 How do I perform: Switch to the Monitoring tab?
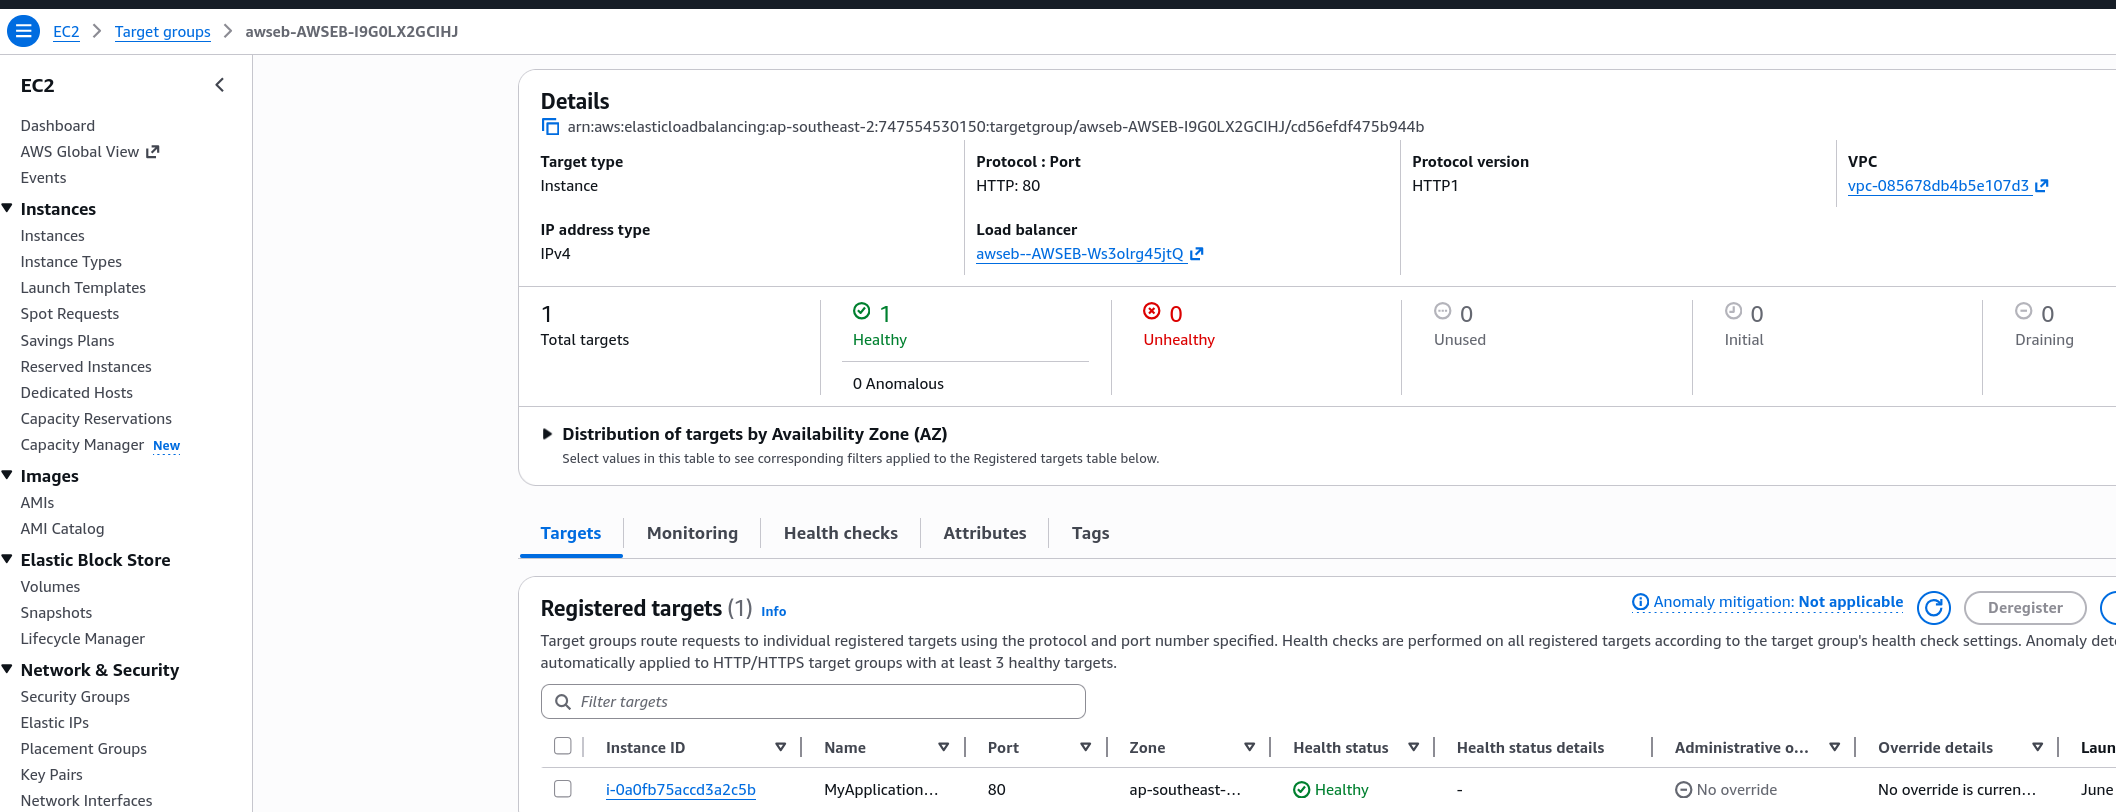pyautogui.click(x=692, y=533)
